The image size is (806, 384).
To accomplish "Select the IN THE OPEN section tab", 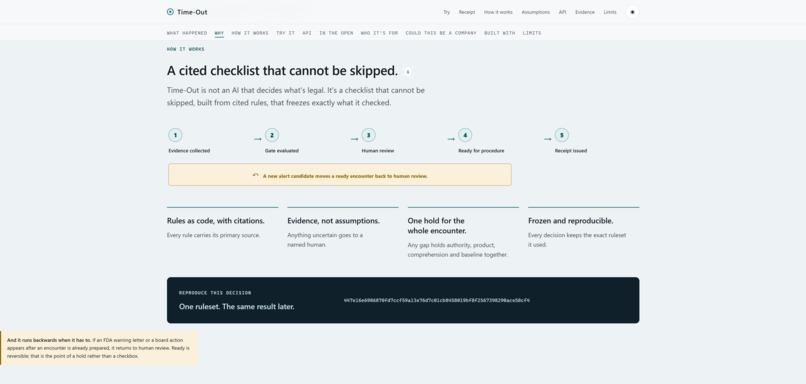I will click(336, 33).
